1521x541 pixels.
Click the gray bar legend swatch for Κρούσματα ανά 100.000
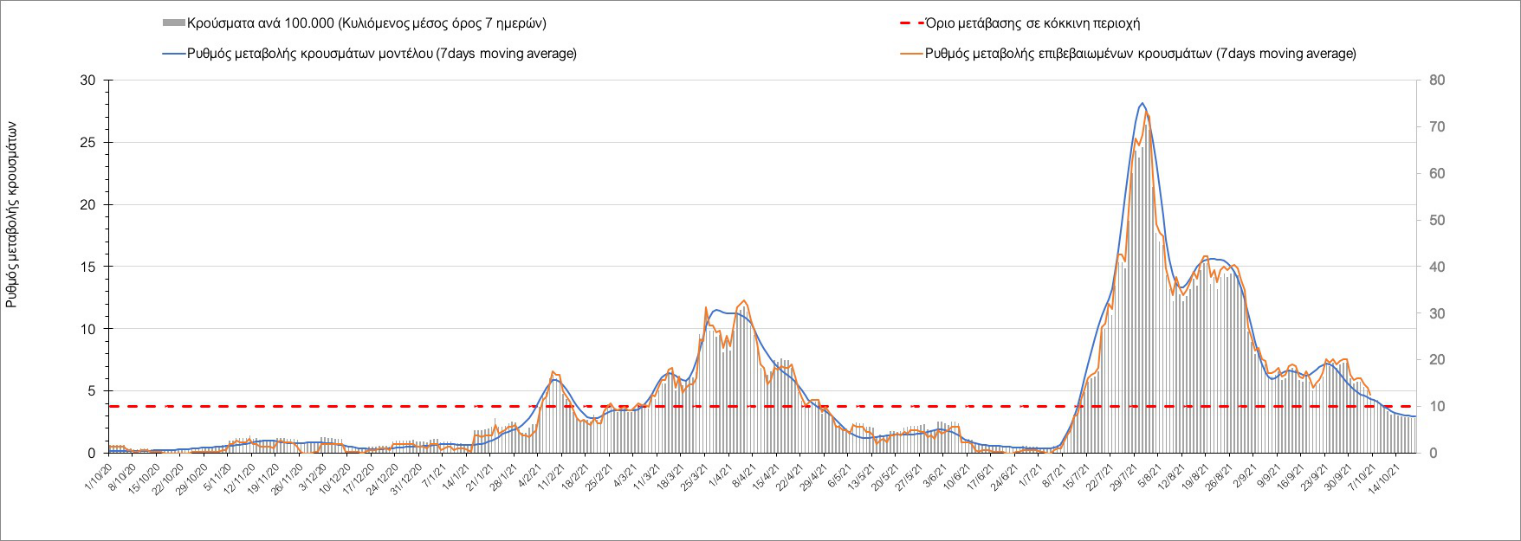pyautogui.click(x=172, y=22)
